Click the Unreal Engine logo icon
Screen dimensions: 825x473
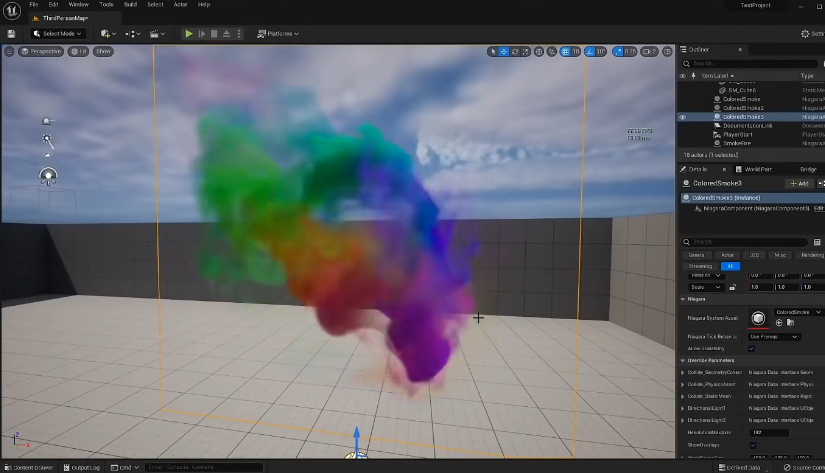pyautogui.click(x=12, y=11)
